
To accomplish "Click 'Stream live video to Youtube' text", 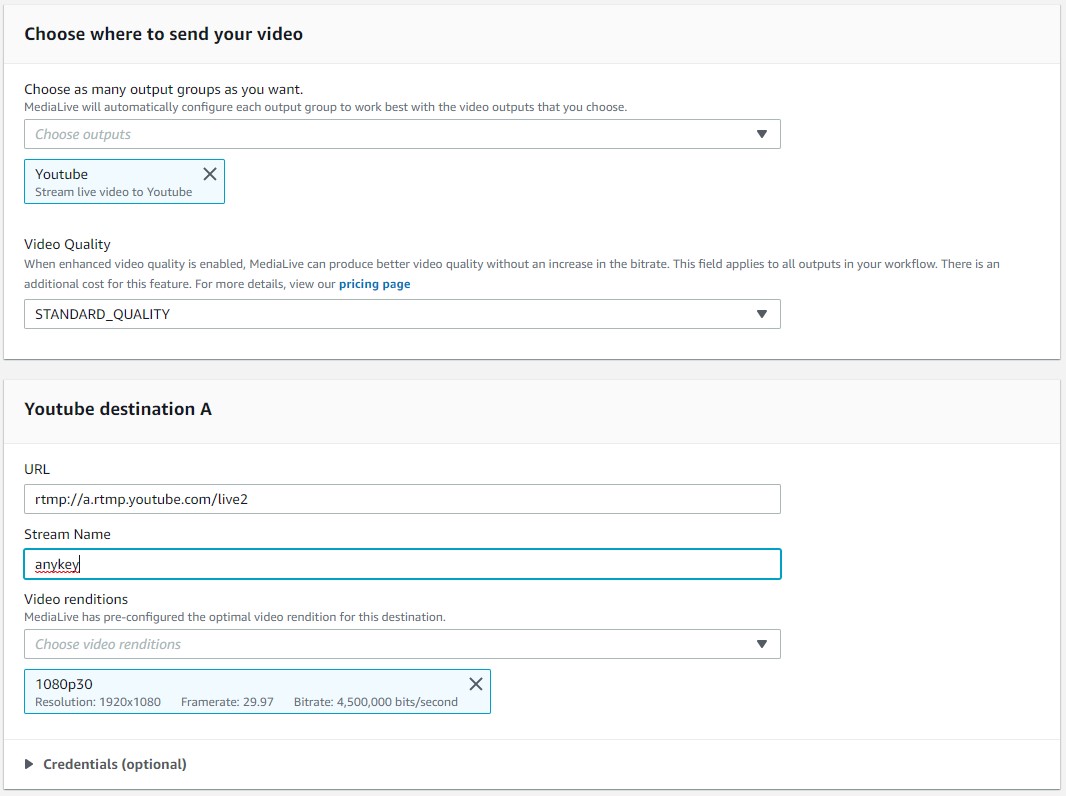I will click(114, 192).
